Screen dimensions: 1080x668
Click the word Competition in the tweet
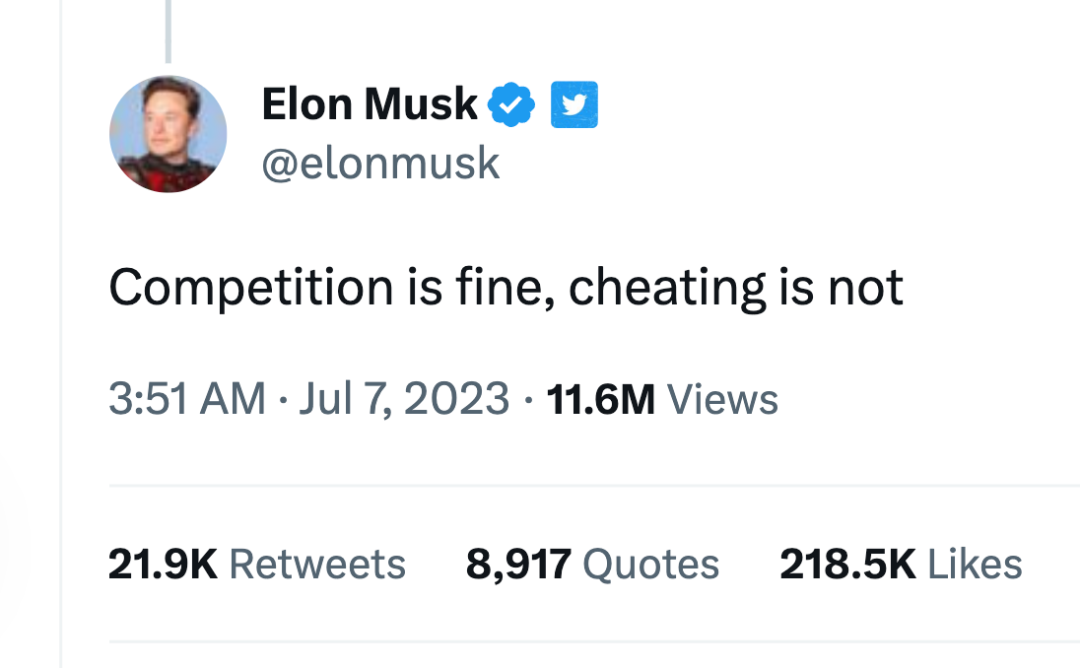tap(250, 289)
